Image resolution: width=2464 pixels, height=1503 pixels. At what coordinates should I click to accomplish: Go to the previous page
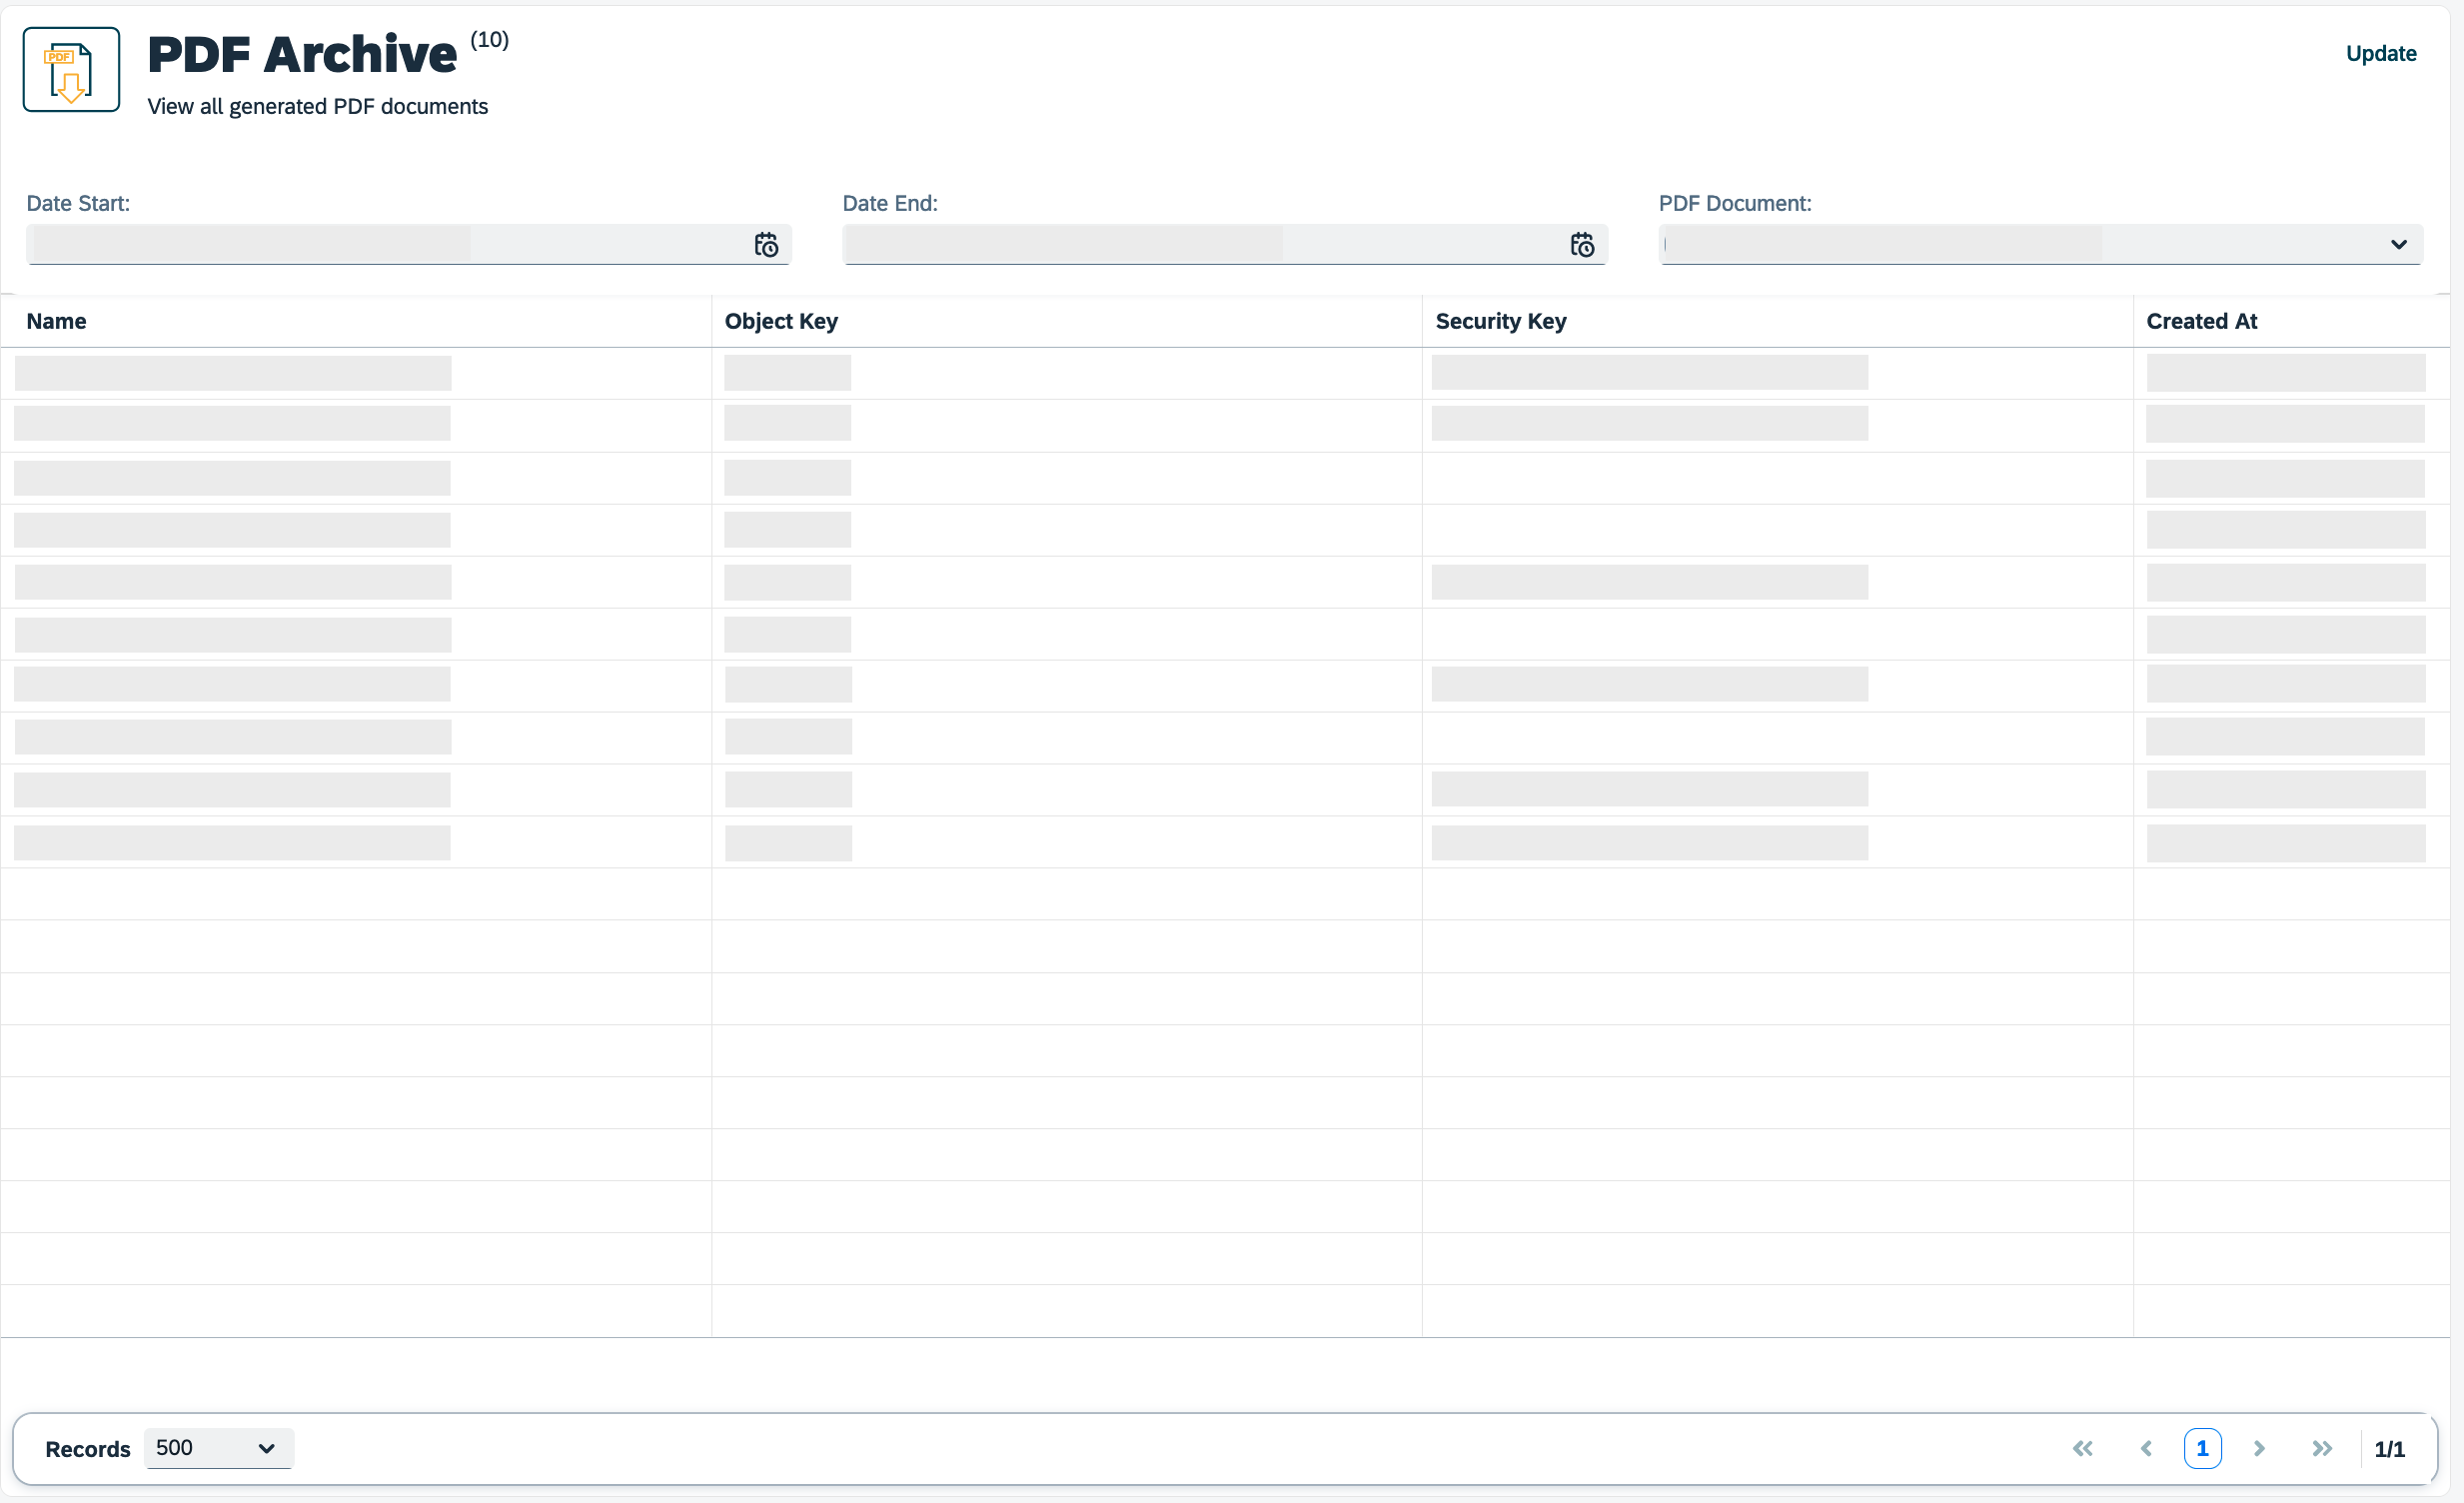(x=2146, y=1448)
